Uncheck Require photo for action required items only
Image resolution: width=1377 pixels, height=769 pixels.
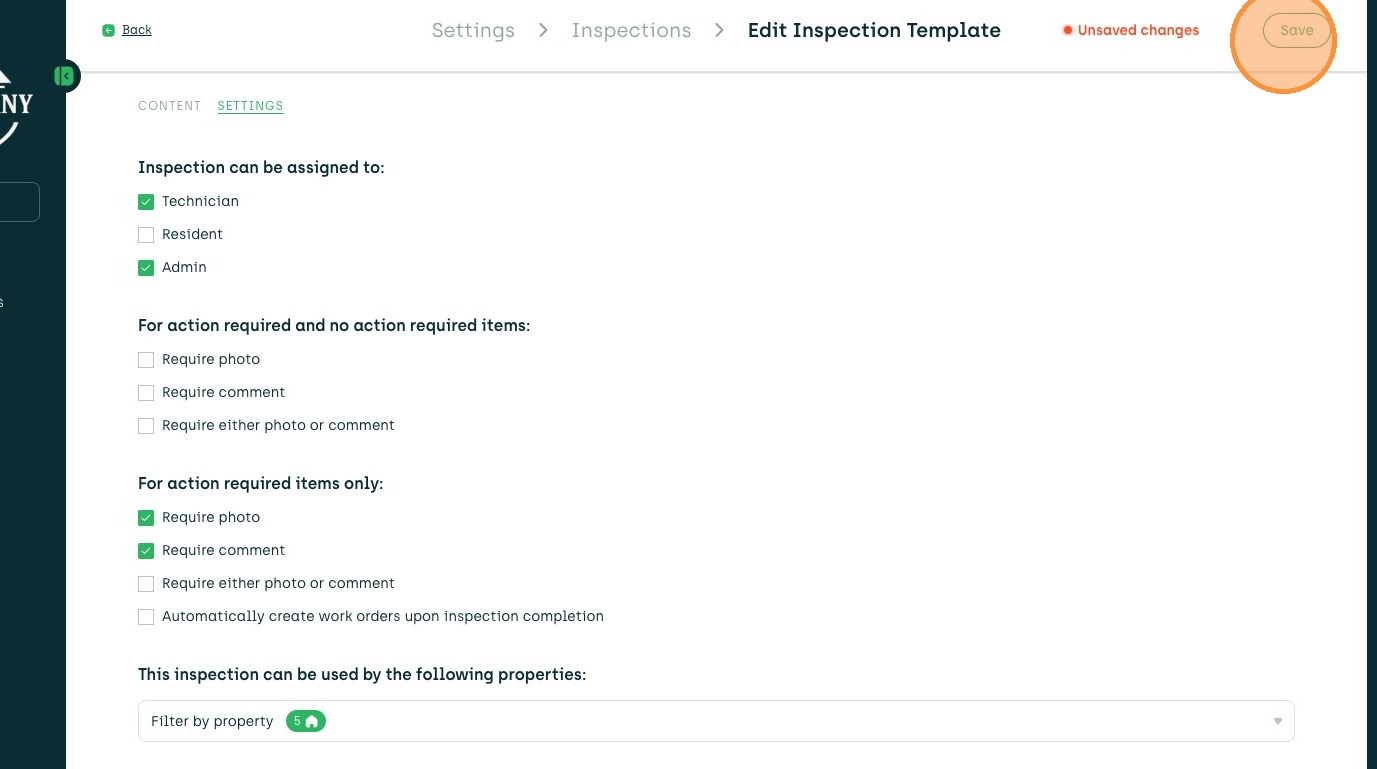point(146,518)
